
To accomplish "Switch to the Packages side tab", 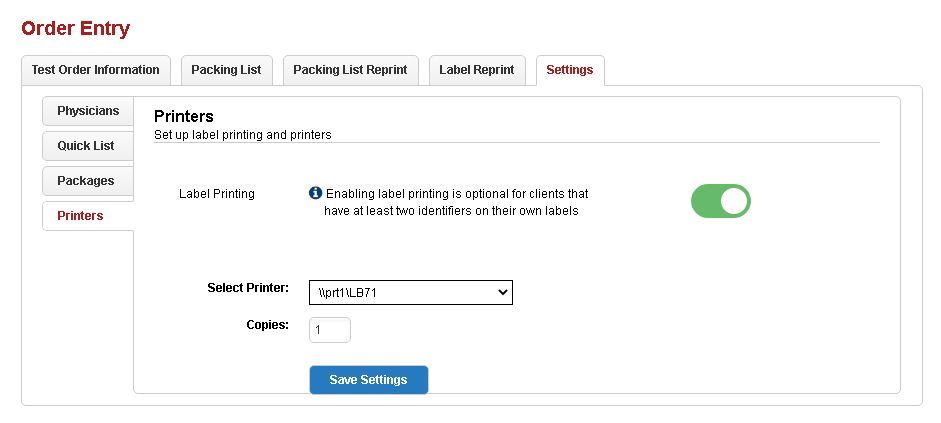I will tap(86, 181).
